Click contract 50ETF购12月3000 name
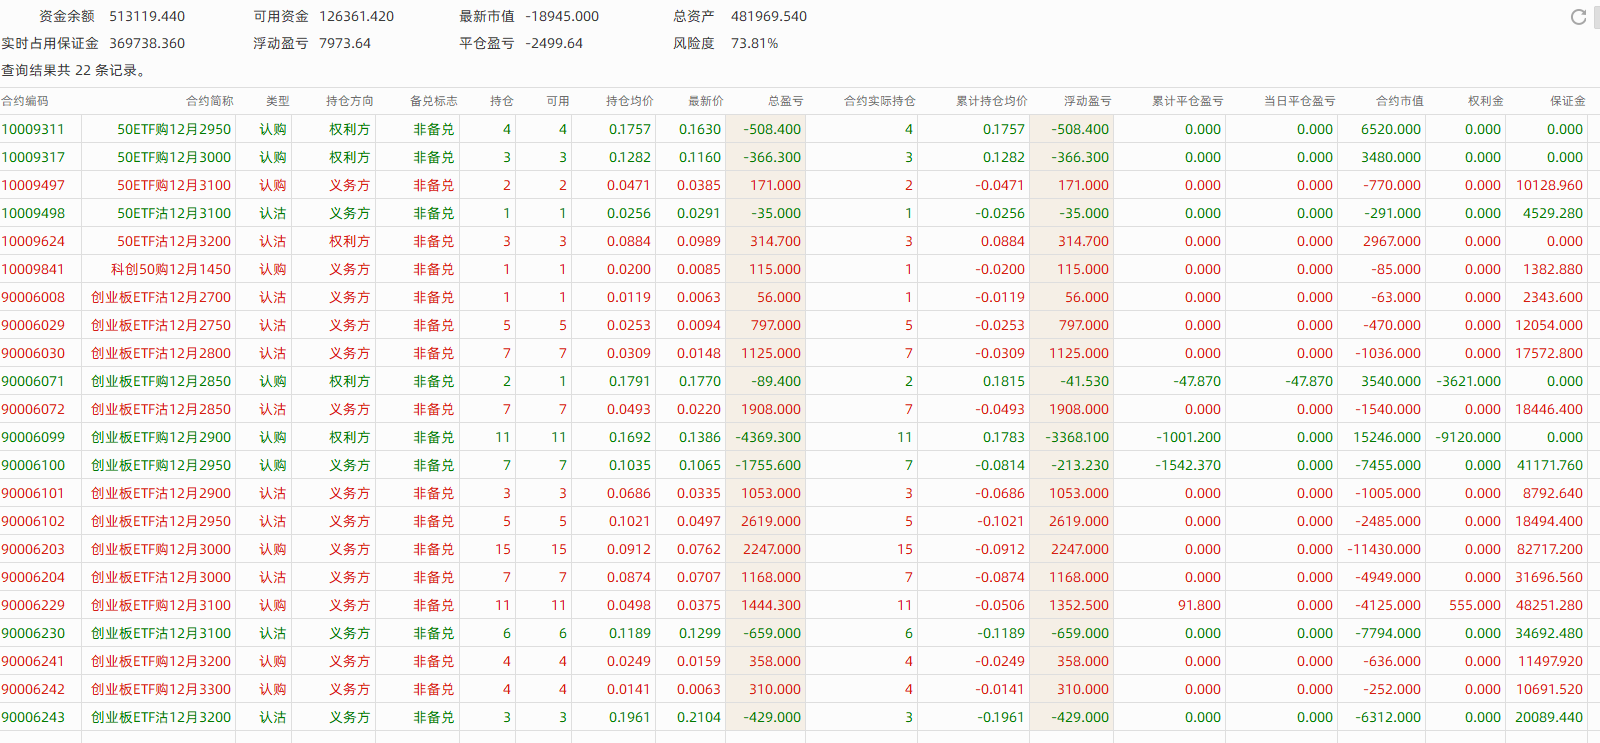Screen dimensions: 1600x743 [x=174, y=157]
